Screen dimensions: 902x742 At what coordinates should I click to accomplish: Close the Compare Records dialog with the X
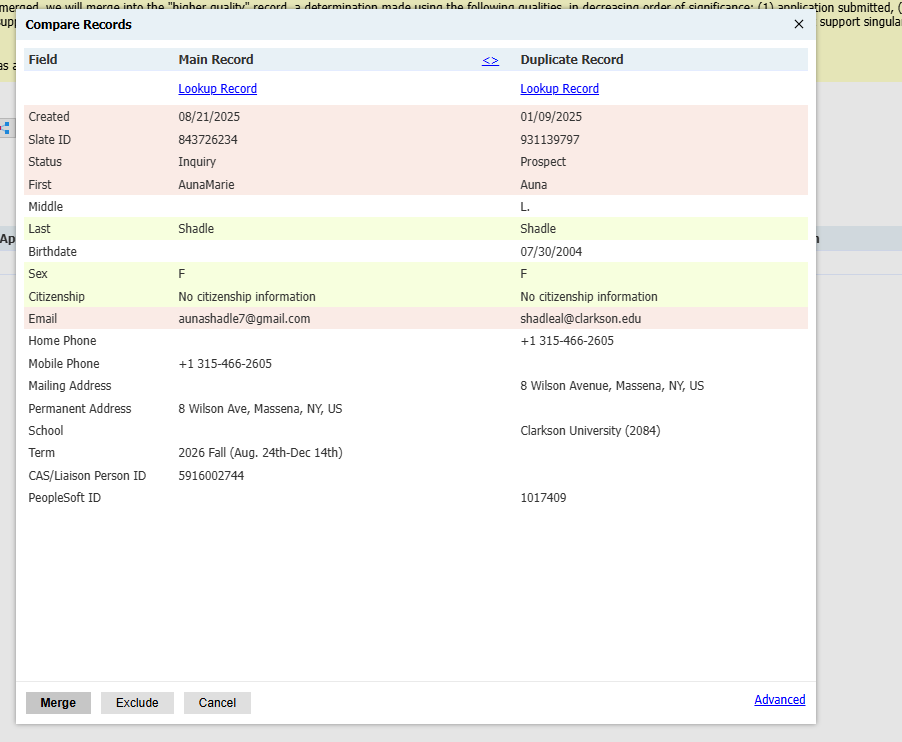(x=798, y=24)
